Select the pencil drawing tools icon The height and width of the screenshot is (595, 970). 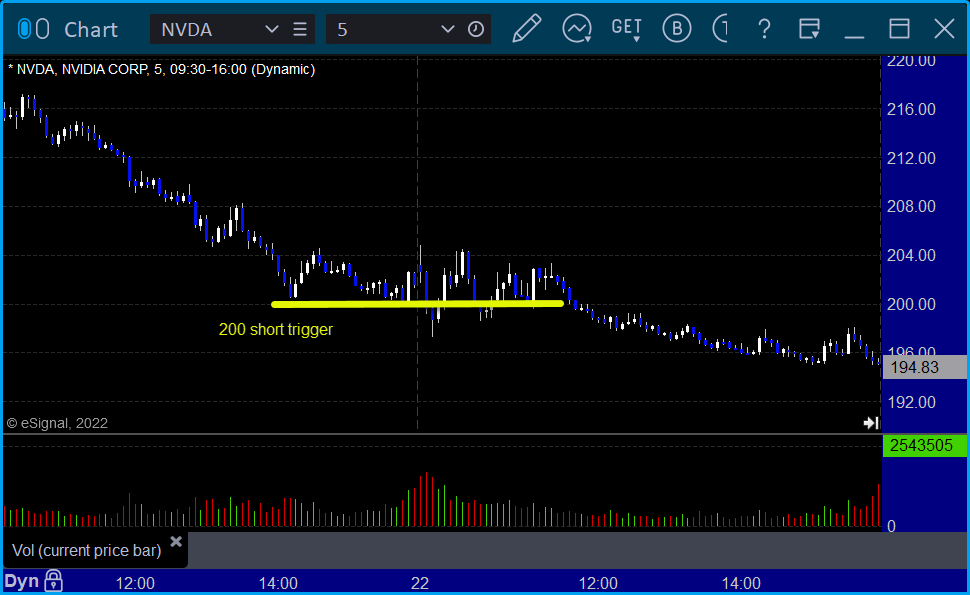coord(527,29)
